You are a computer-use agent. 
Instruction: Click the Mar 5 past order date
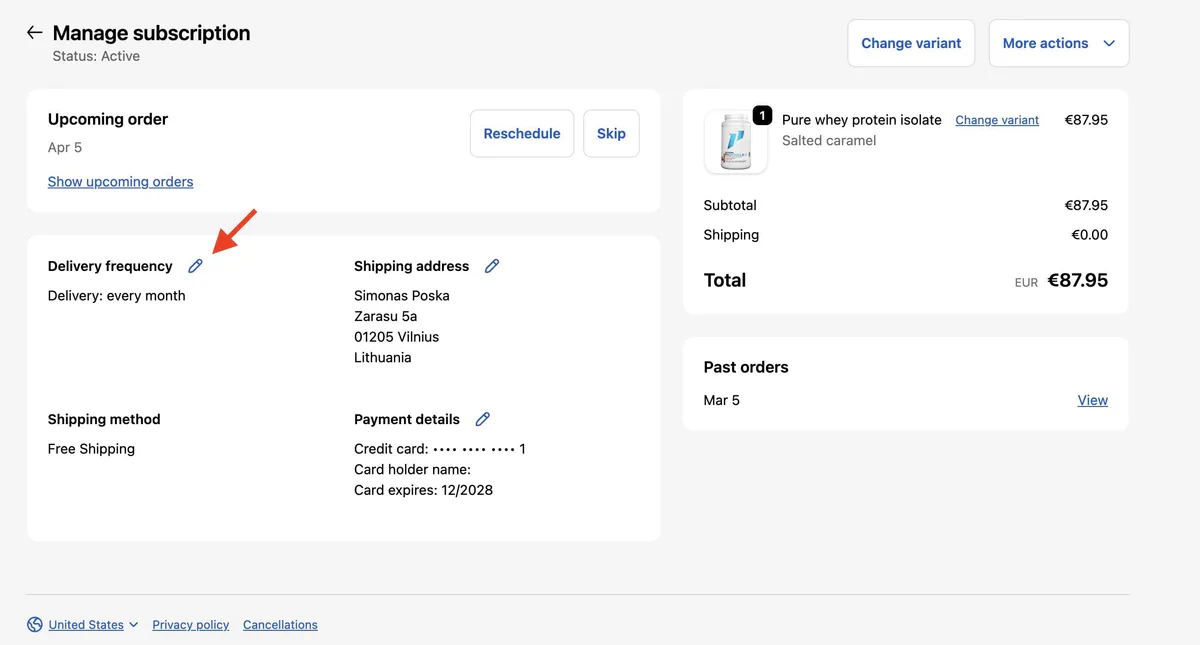(x=722, y=400)
